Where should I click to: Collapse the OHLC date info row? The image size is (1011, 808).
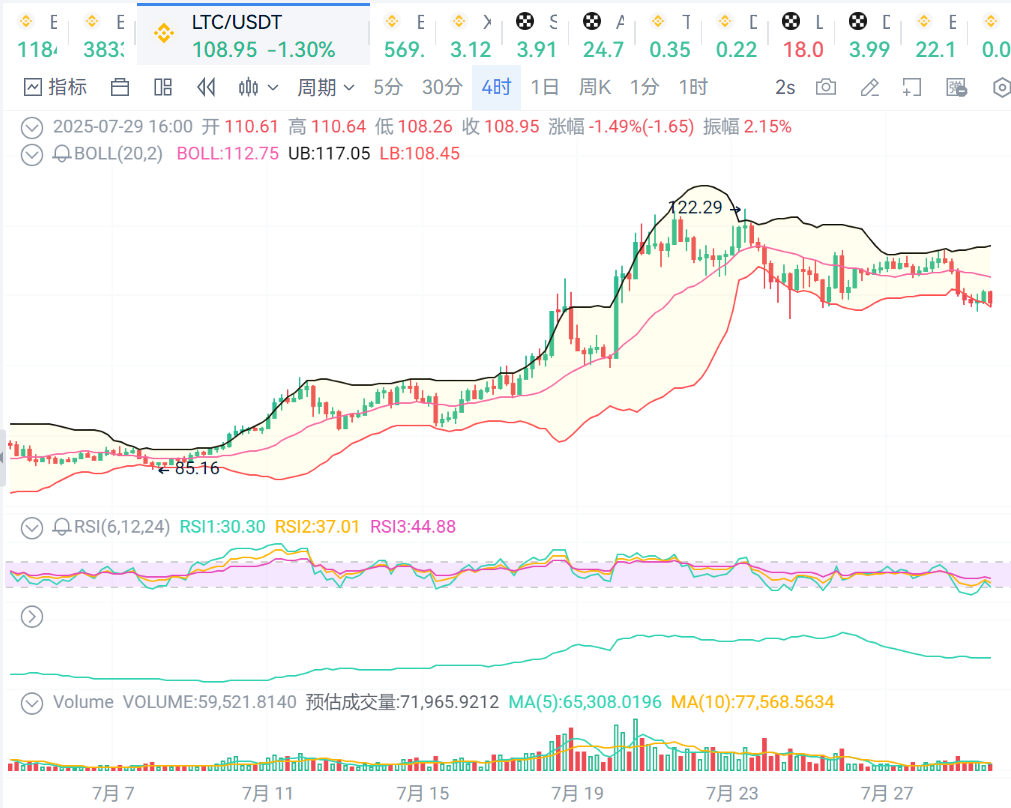click(32, 127)
